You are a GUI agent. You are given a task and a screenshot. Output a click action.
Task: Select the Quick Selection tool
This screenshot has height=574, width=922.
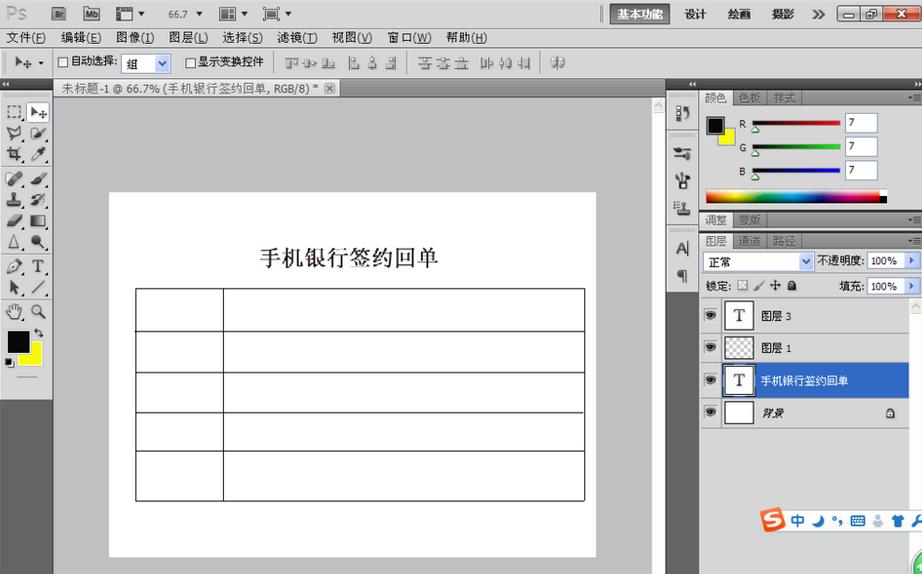tap(38, 134)
